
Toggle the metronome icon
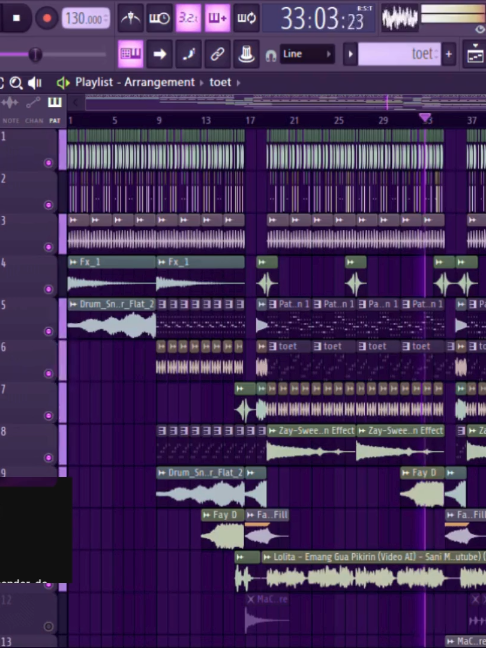coord(131,18)
